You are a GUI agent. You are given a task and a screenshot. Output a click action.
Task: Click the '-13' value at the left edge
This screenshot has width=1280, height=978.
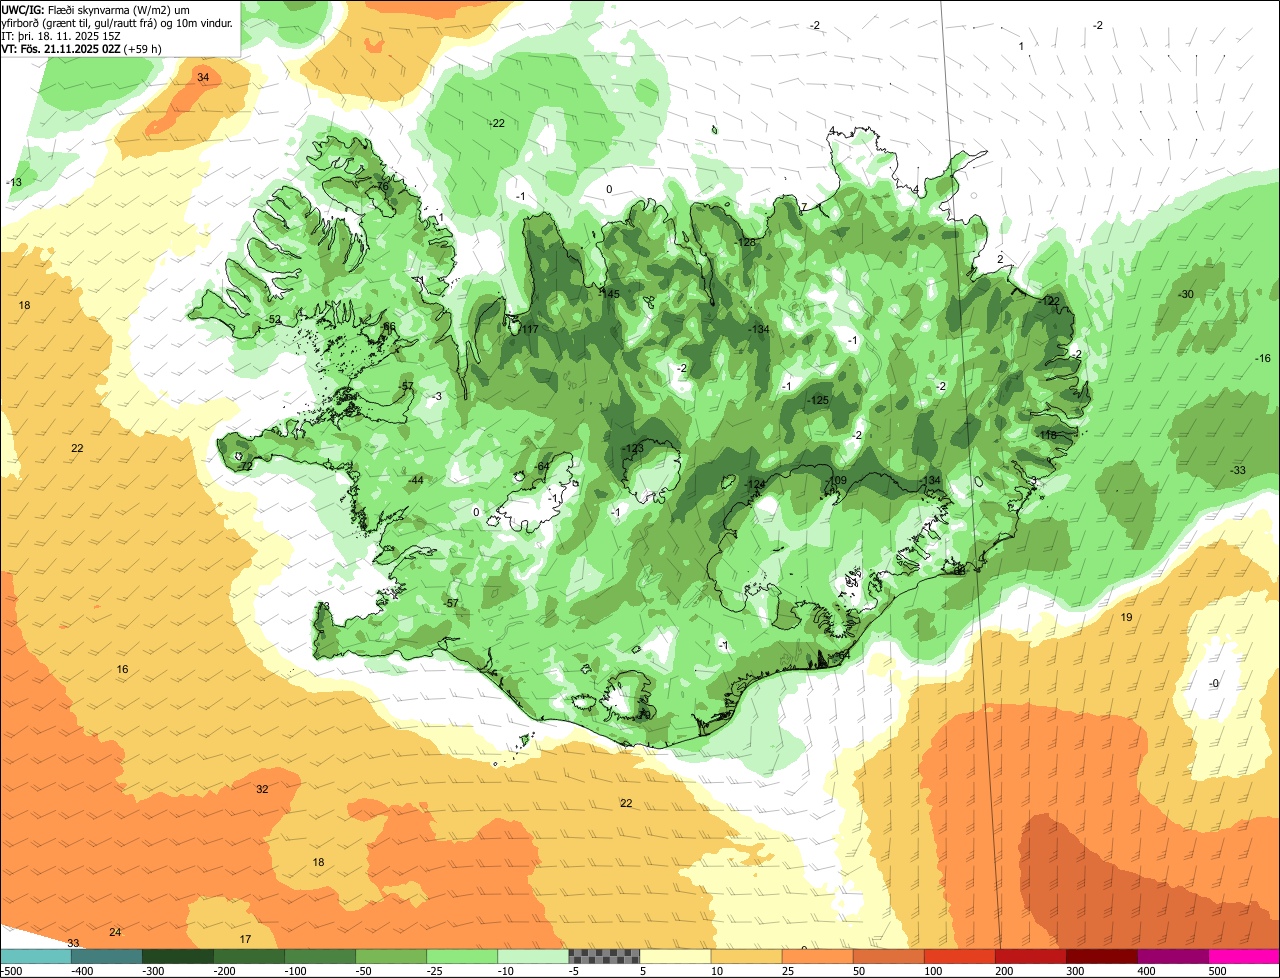(14, 182)
